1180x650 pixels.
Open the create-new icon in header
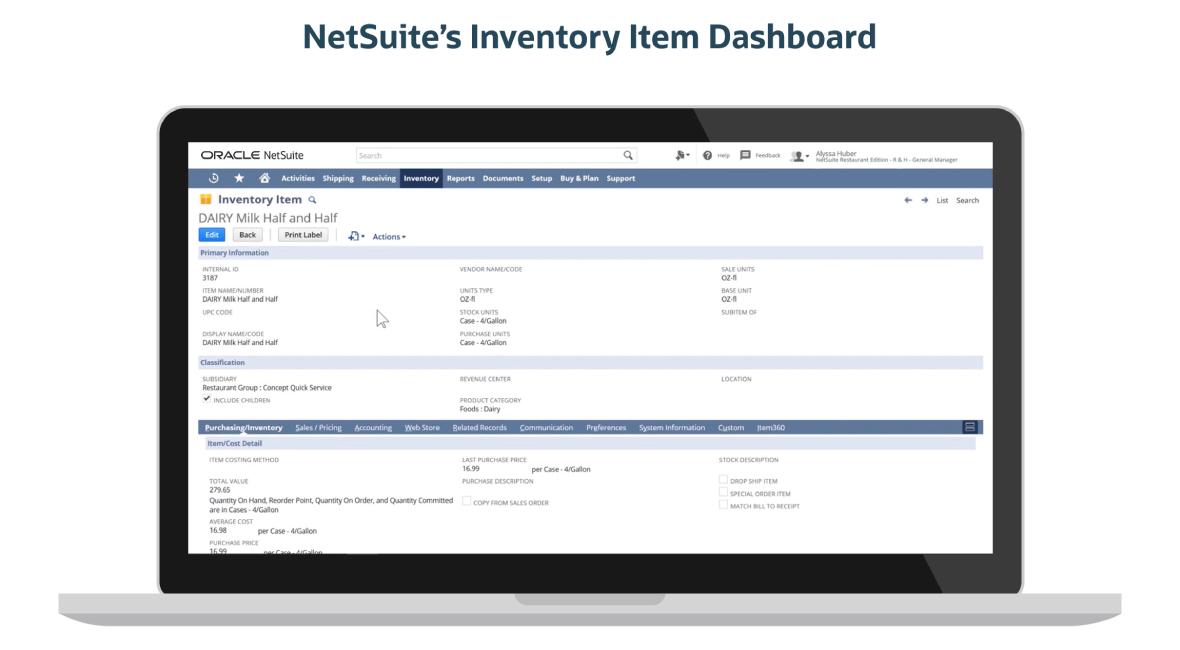[x=682, y=156]
